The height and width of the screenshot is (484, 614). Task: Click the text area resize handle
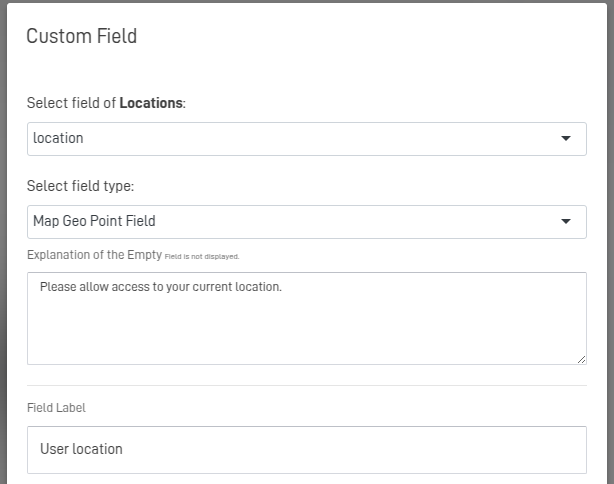coord(581,359)
